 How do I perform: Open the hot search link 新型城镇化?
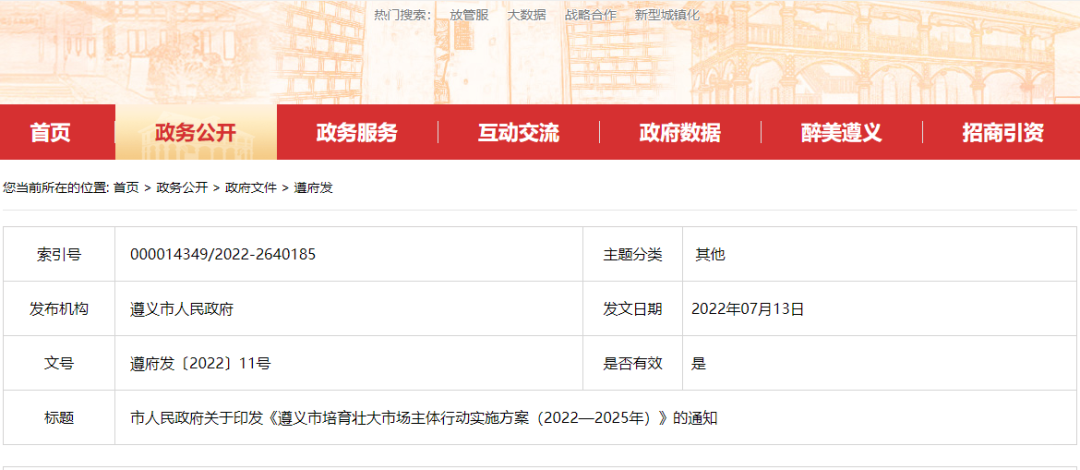click(667, 15)
